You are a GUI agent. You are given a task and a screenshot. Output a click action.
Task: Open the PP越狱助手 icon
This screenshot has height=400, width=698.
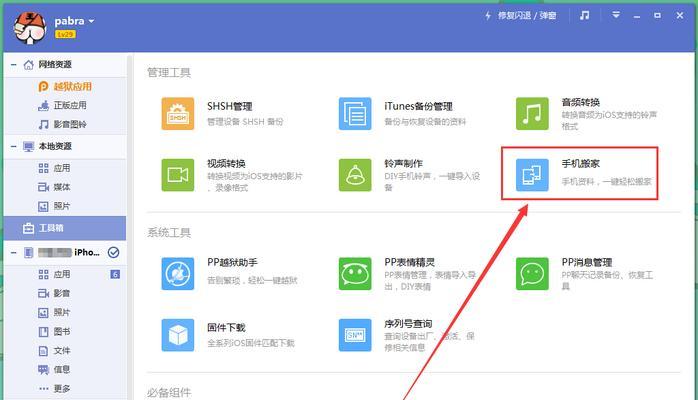178,274
